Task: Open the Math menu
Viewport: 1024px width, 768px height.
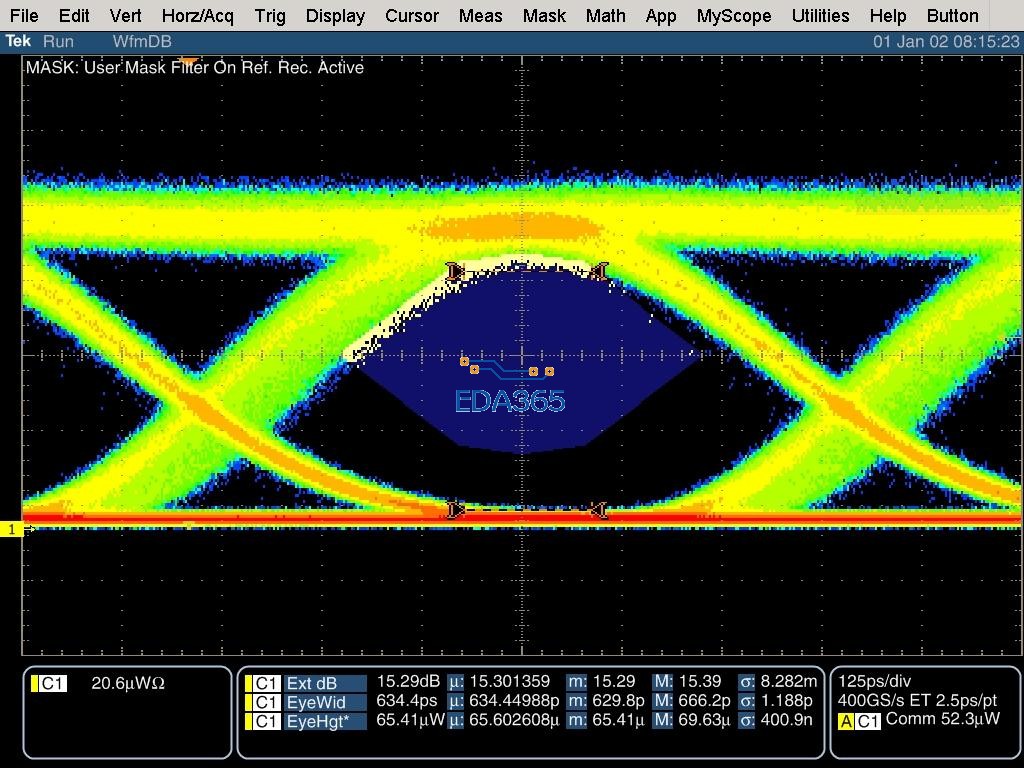Action: pyautogui.click(x=605, y=16)
